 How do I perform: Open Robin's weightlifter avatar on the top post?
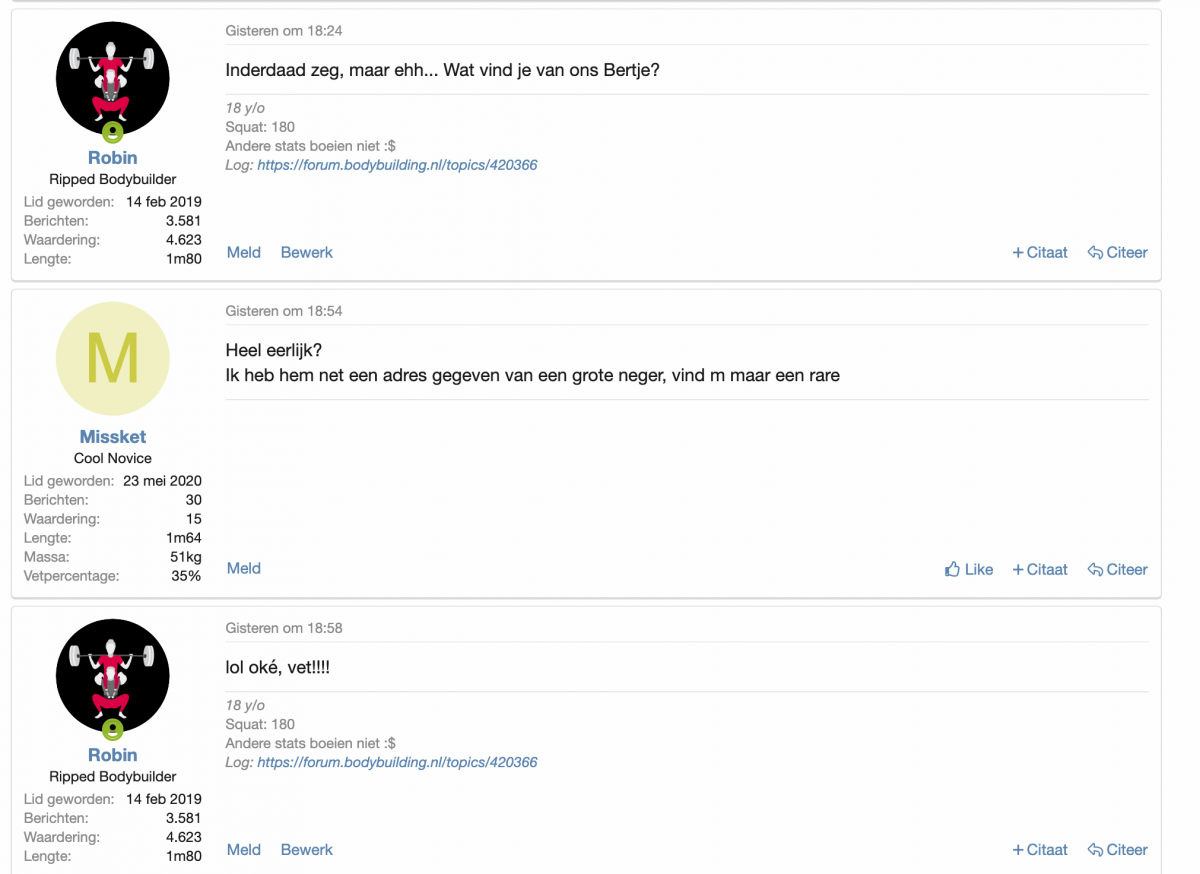[112, 77]
